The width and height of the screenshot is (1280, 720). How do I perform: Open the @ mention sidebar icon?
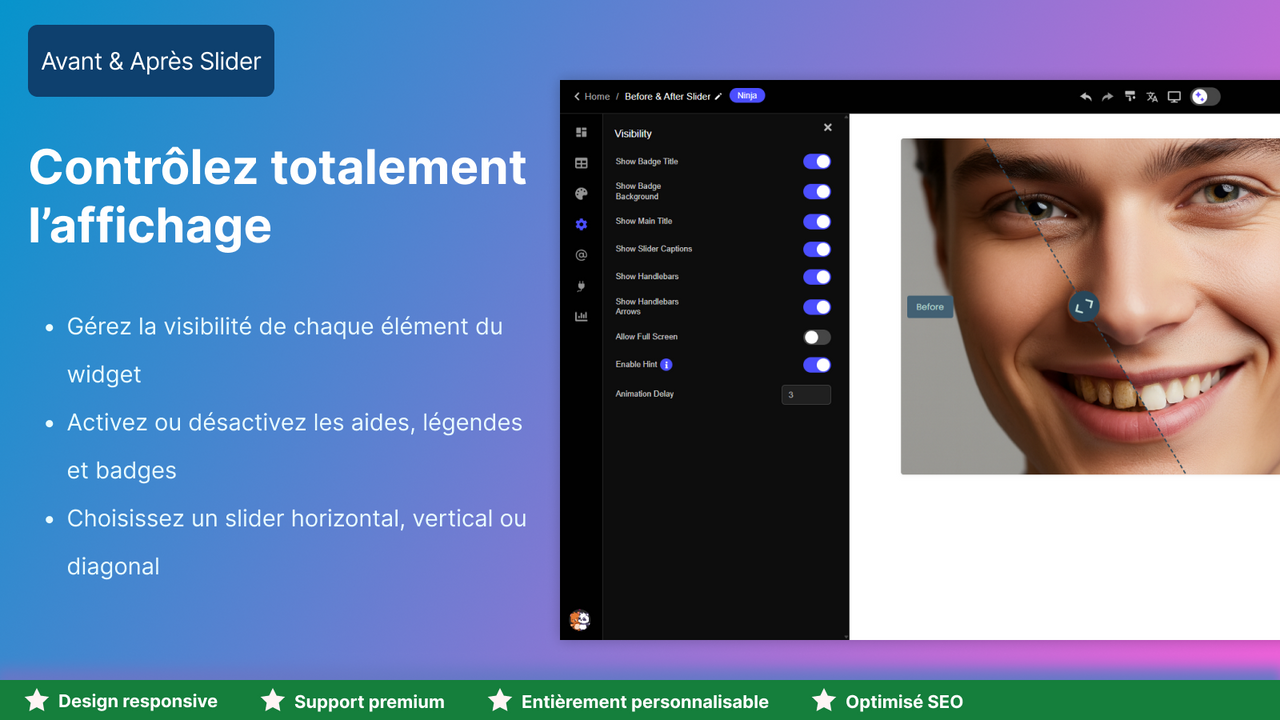point(581,255)
